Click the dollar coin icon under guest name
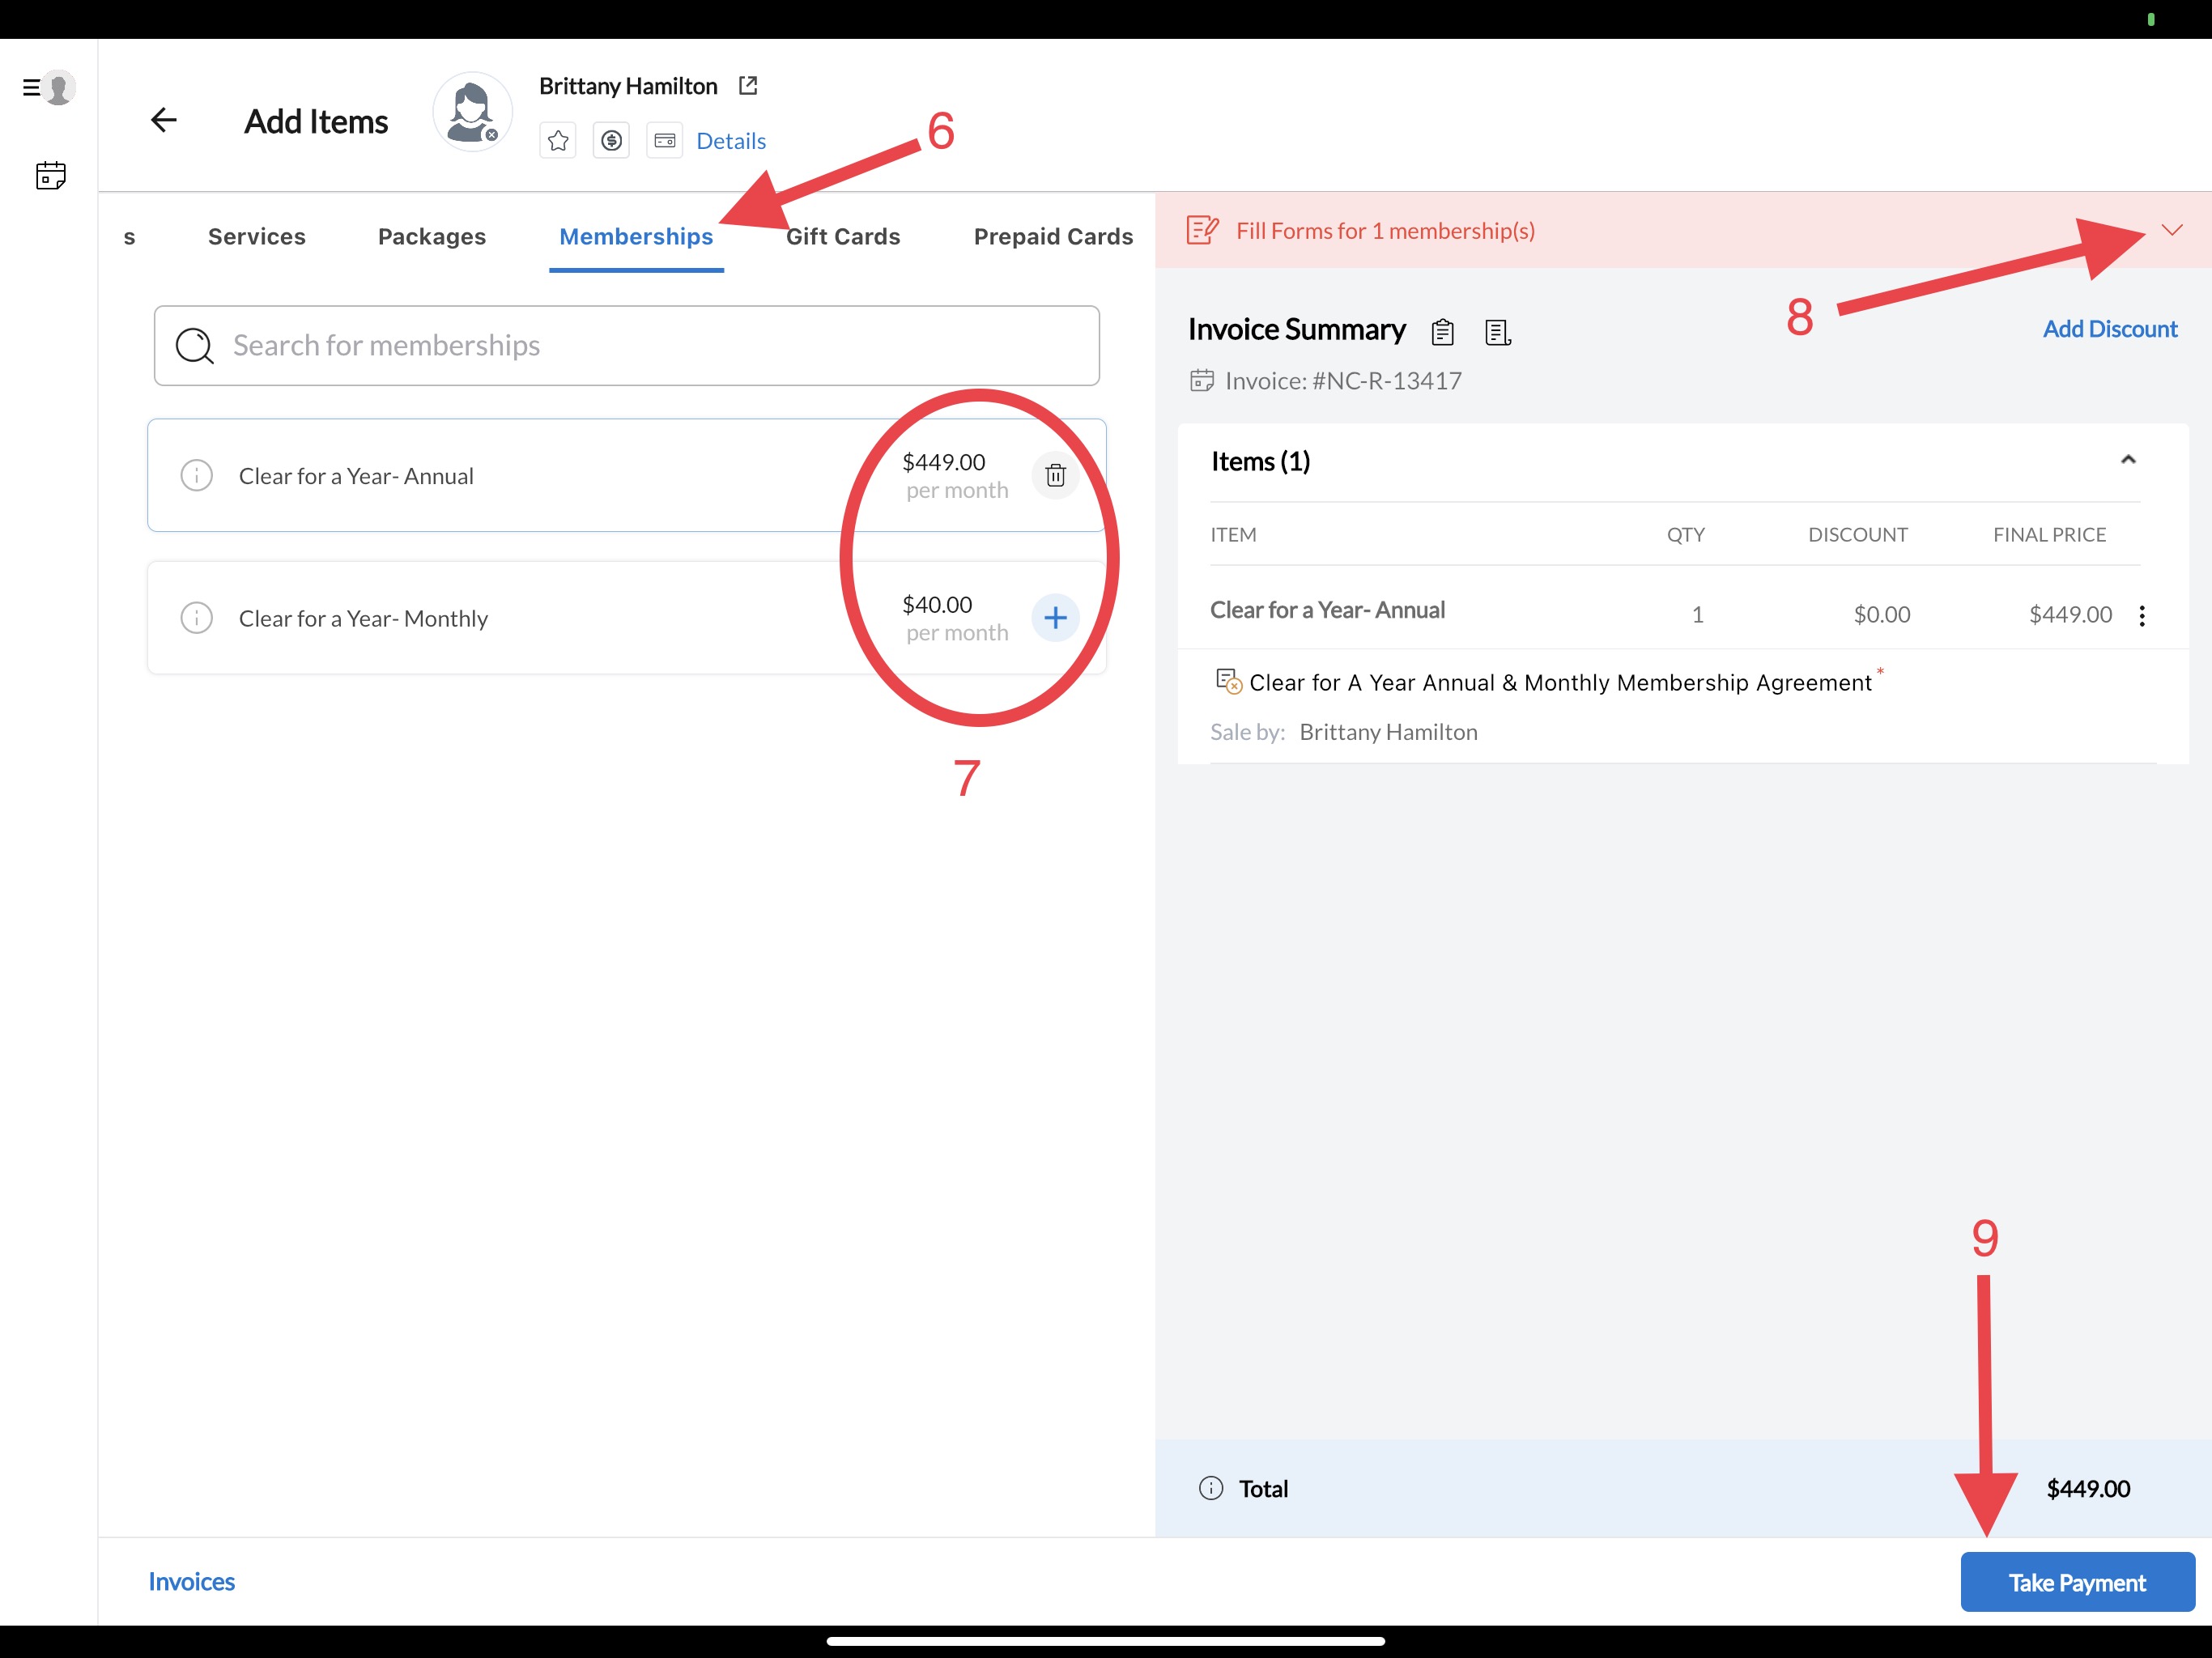The image size is (2212, 1658). point(611,141)
